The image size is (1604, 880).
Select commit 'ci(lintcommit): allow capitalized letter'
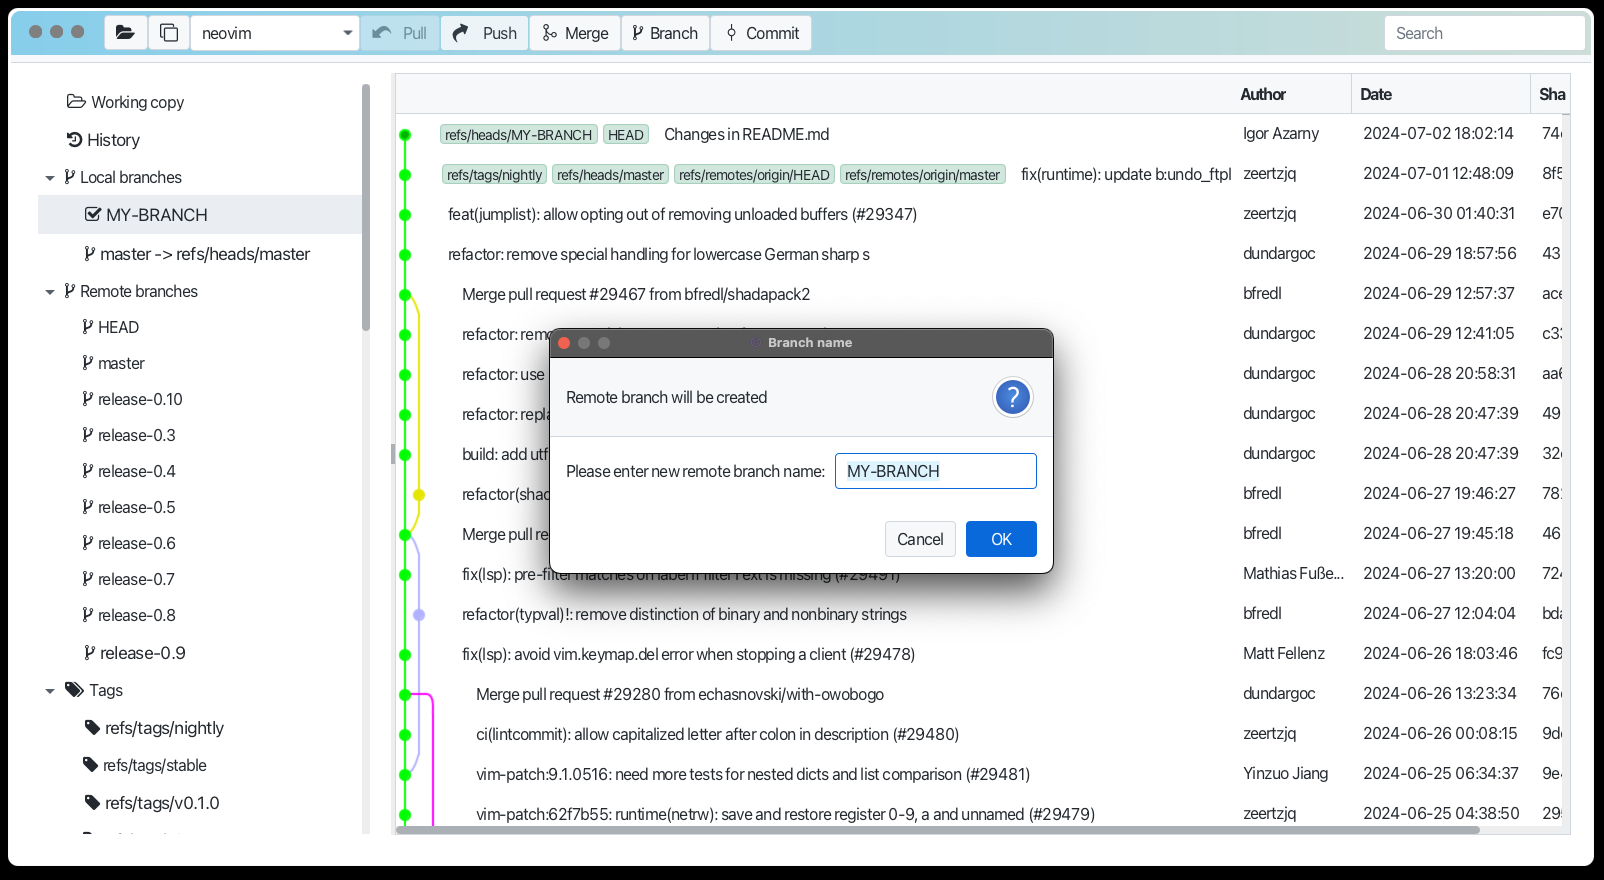[717, 734]
